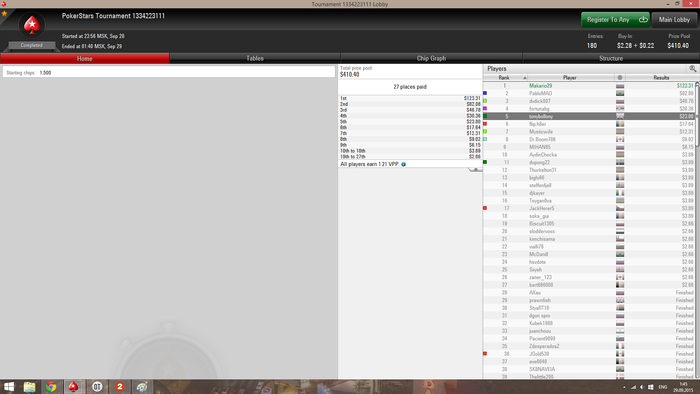Sort players by Rank column header
The image size is (700, 394).
[505, 78]
